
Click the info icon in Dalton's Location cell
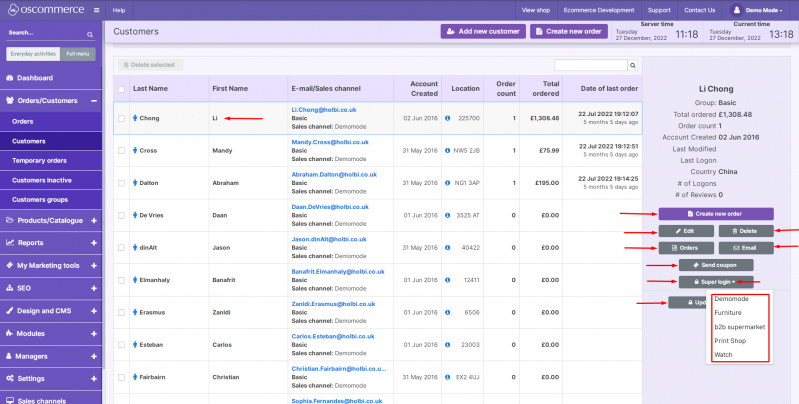(x=447, y=183)
